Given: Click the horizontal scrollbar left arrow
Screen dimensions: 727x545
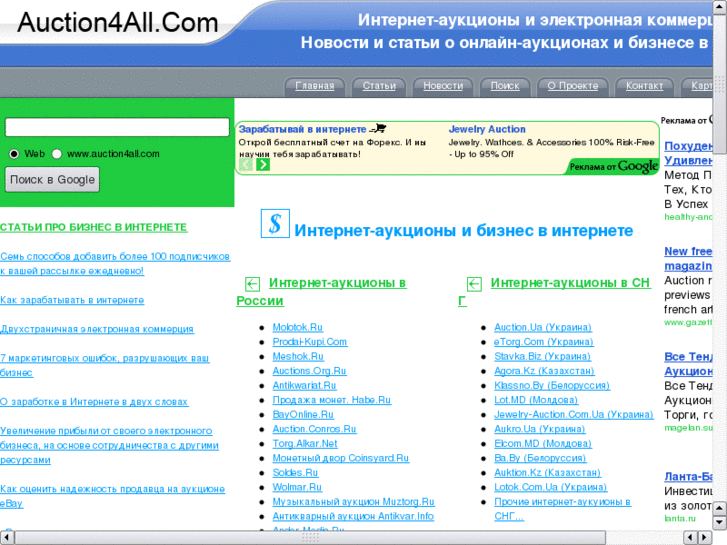Looking at the screenshot, I should click(x=6, y=537).
